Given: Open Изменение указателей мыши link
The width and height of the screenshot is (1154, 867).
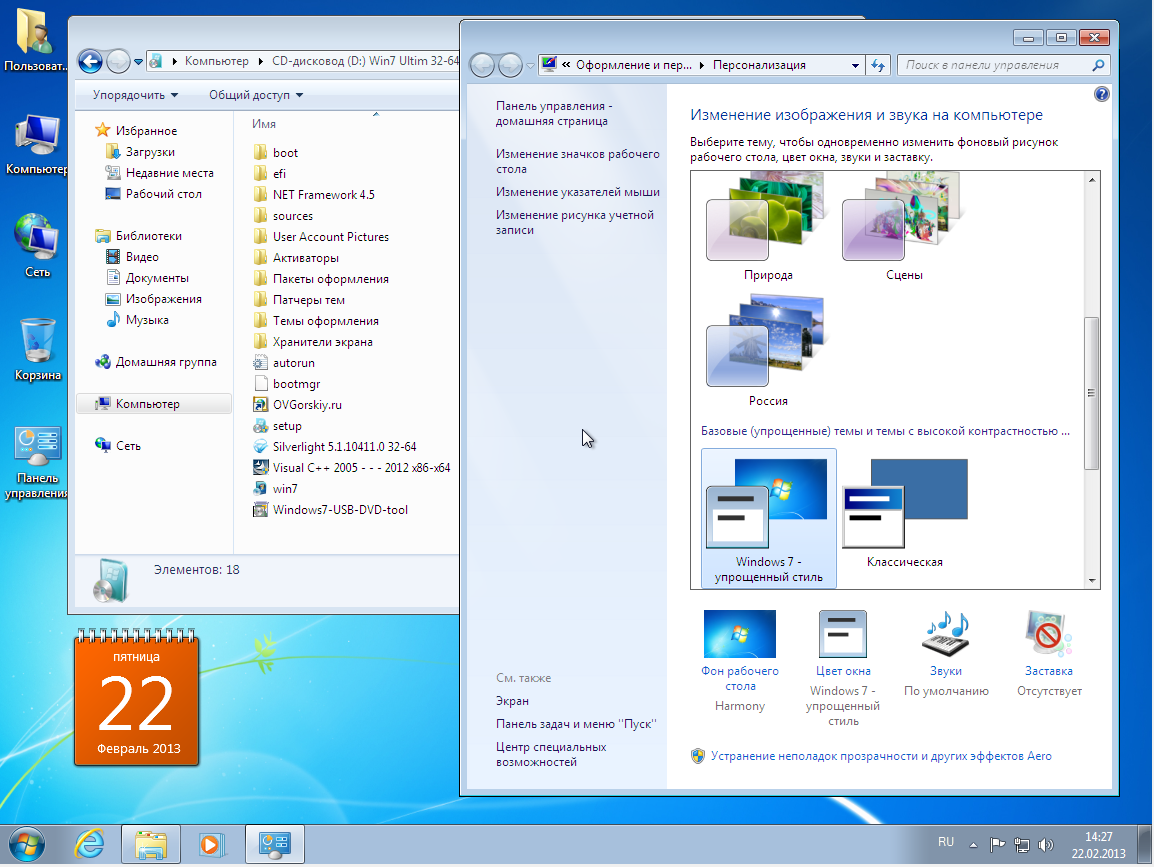Looking at the screenshot, I should pos(577,192).
